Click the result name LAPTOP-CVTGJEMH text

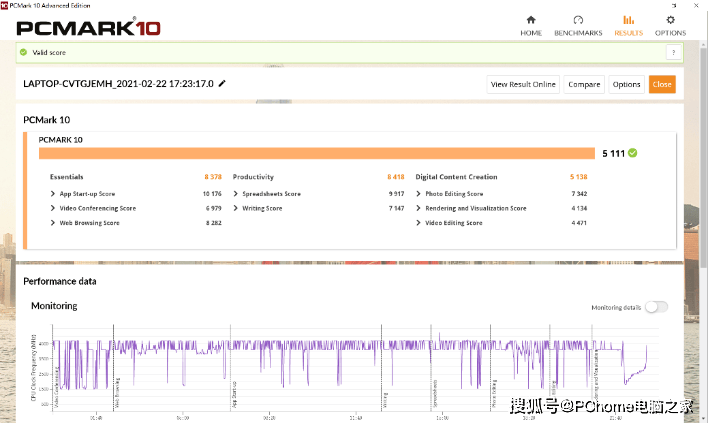coord(118,84)
